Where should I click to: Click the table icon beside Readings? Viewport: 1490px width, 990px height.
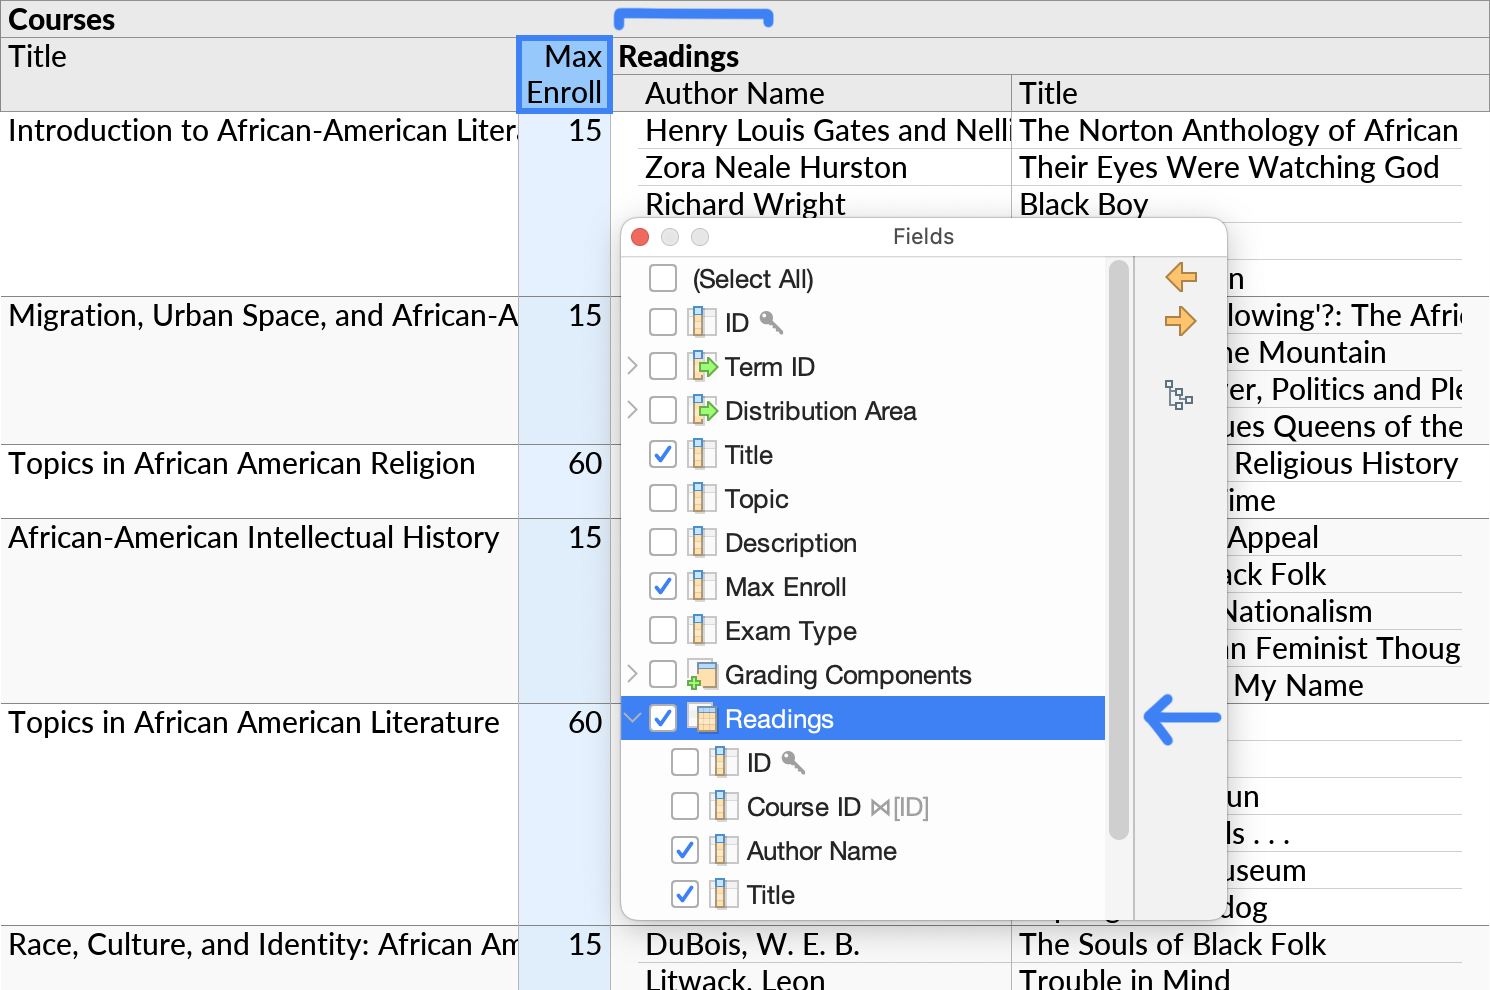click(702, 718)
